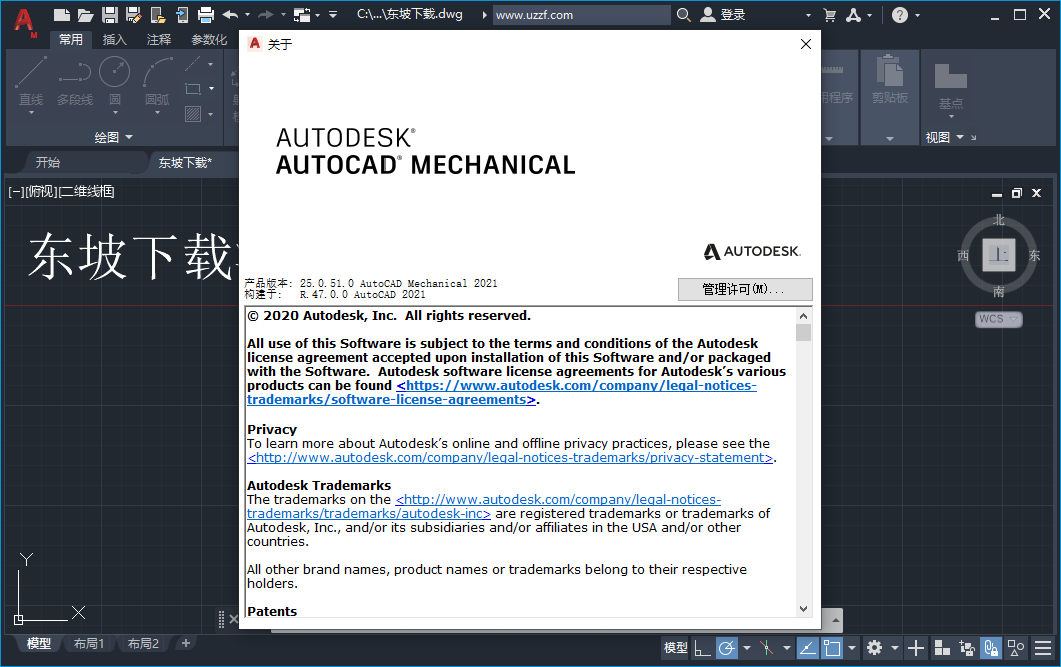The height and width of the screenshot is (667, 1061).
Task: Open status bar customization hamburger menu
Action: pos(1043,648)
